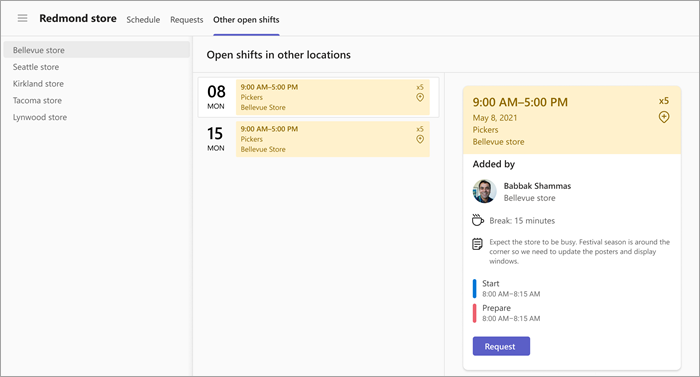Click the location pin icon in shift details card

tap(664, 117)
